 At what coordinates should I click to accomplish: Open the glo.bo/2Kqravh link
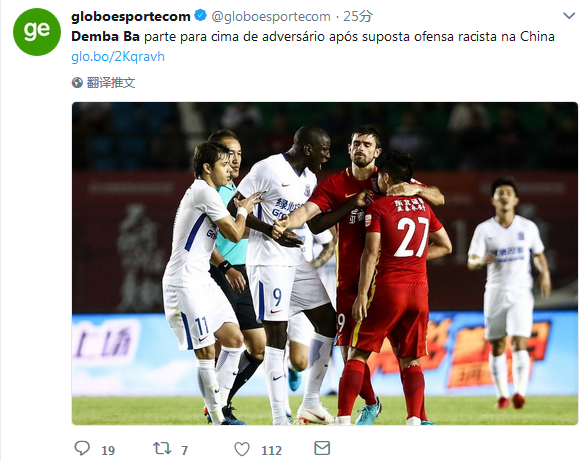tap(118, 56)
